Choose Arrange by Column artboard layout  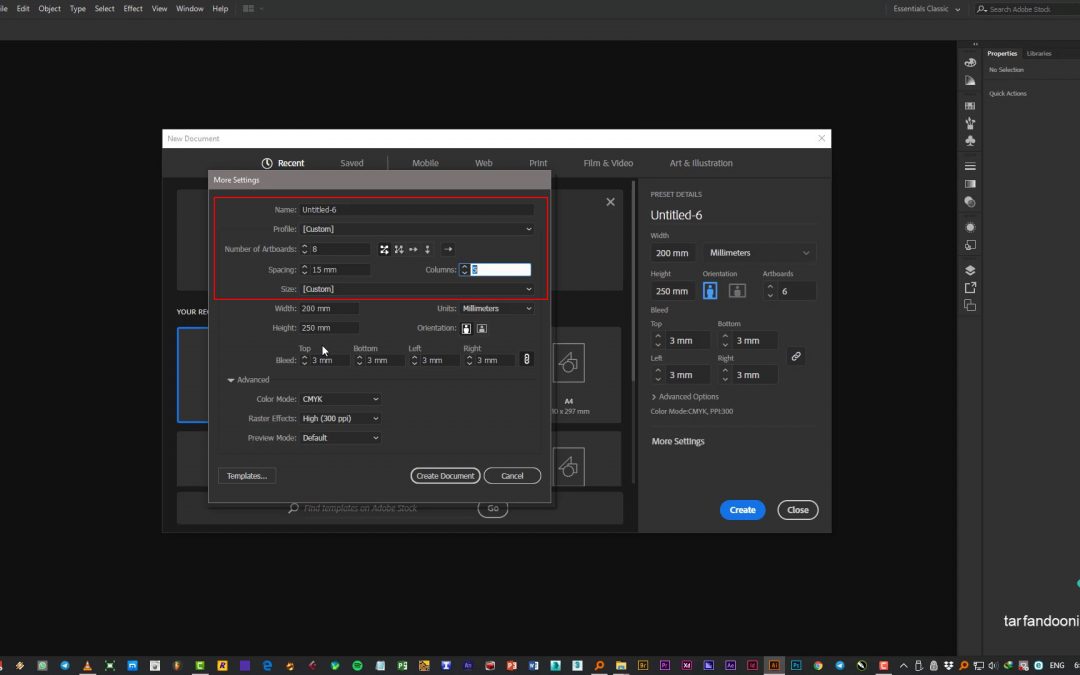pyautogui.click(x=427, y=249)
